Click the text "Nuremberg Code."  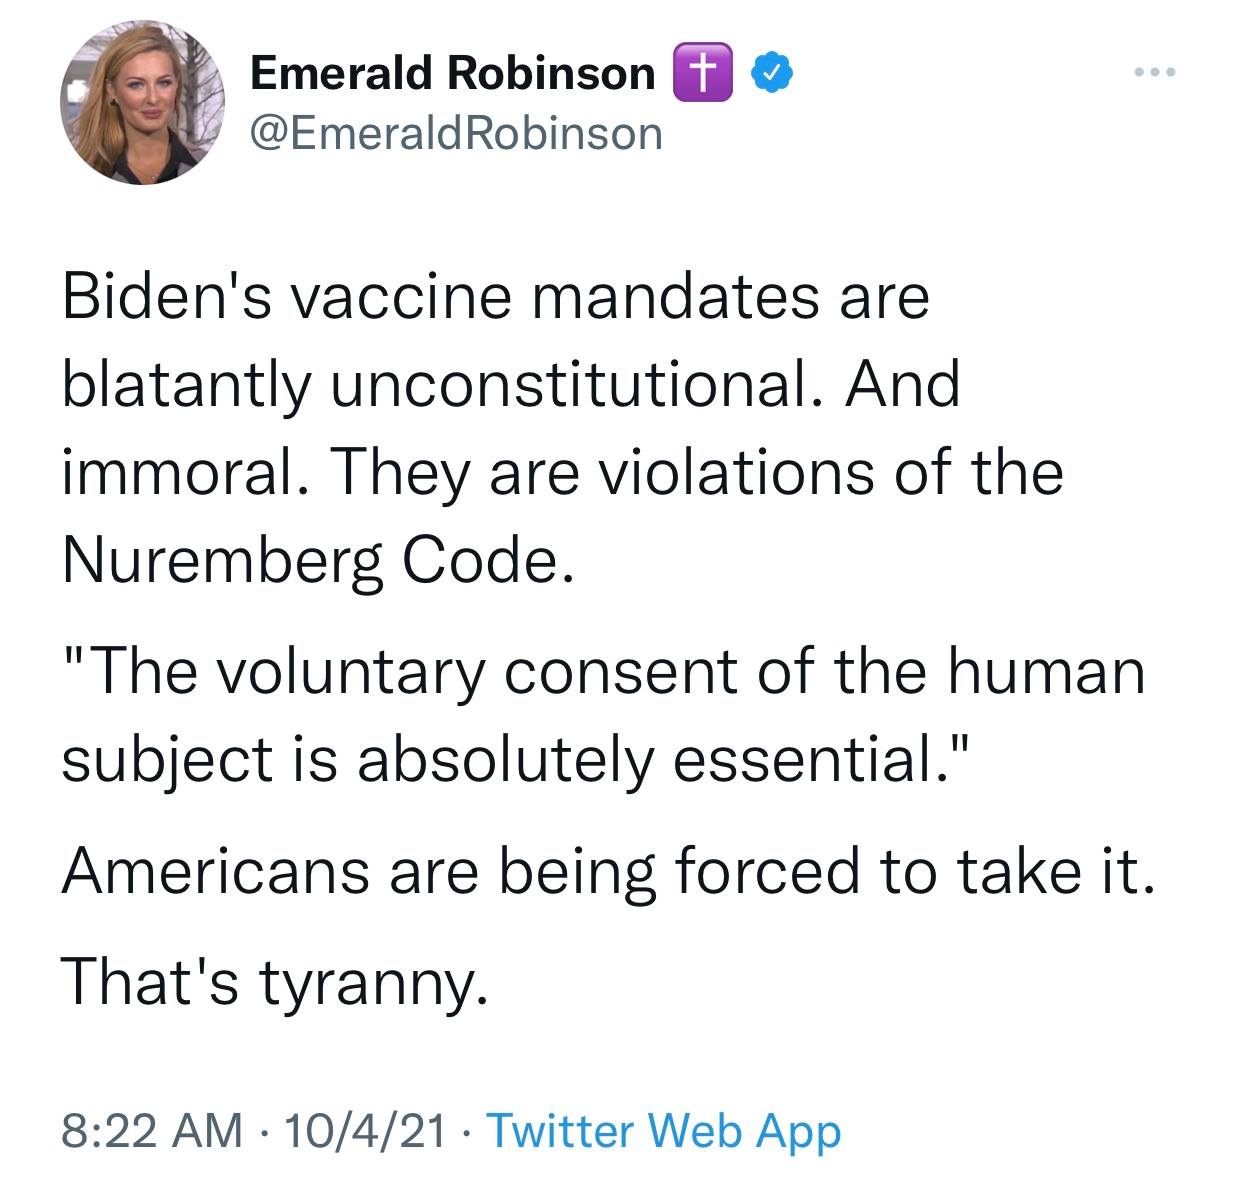(x=318, y=560)
